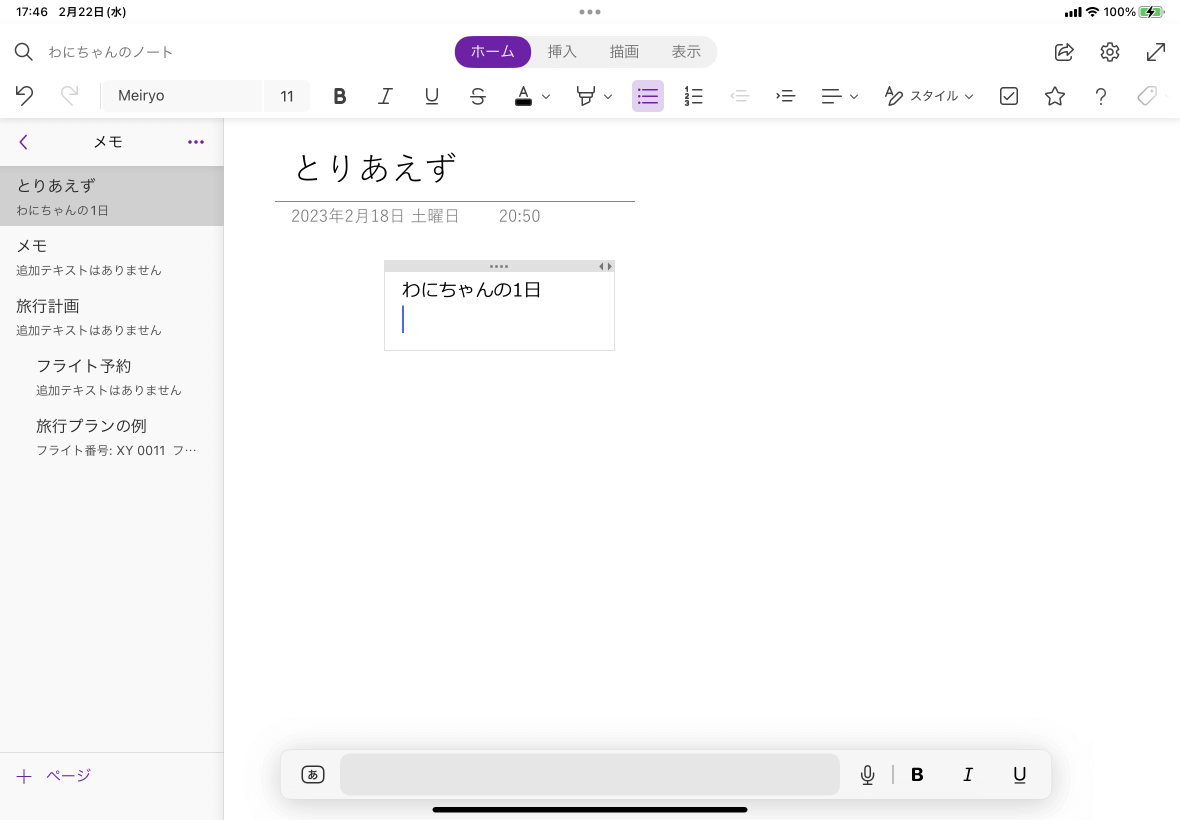
Task: Toggle italic in the top toolbar
Action: [385, 96]
